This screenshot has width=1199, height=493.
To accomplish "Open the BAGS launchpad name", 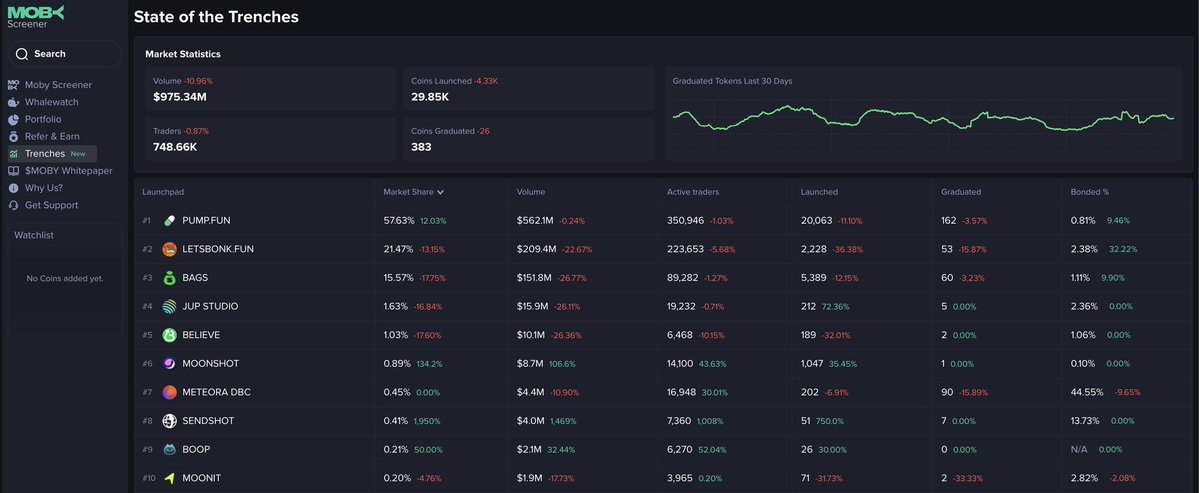I will click(x=195, y=277).
